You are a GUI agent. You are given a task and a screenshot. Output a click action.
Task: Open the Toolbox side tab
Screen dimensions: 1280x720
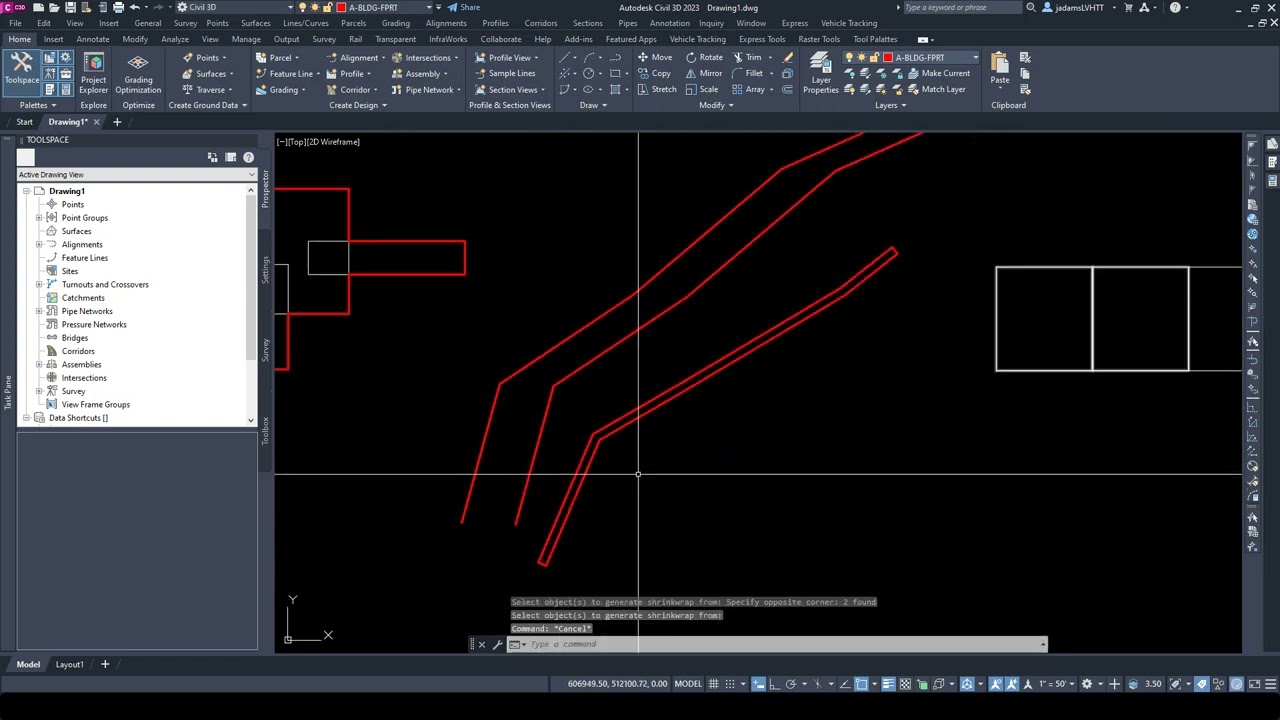click(x=266, y=431)
